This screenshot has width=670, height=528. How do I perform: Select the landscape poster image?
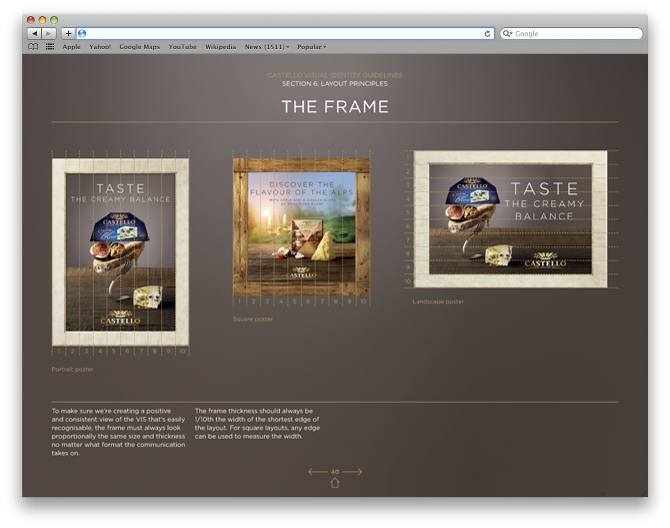(x=511, y=219)
